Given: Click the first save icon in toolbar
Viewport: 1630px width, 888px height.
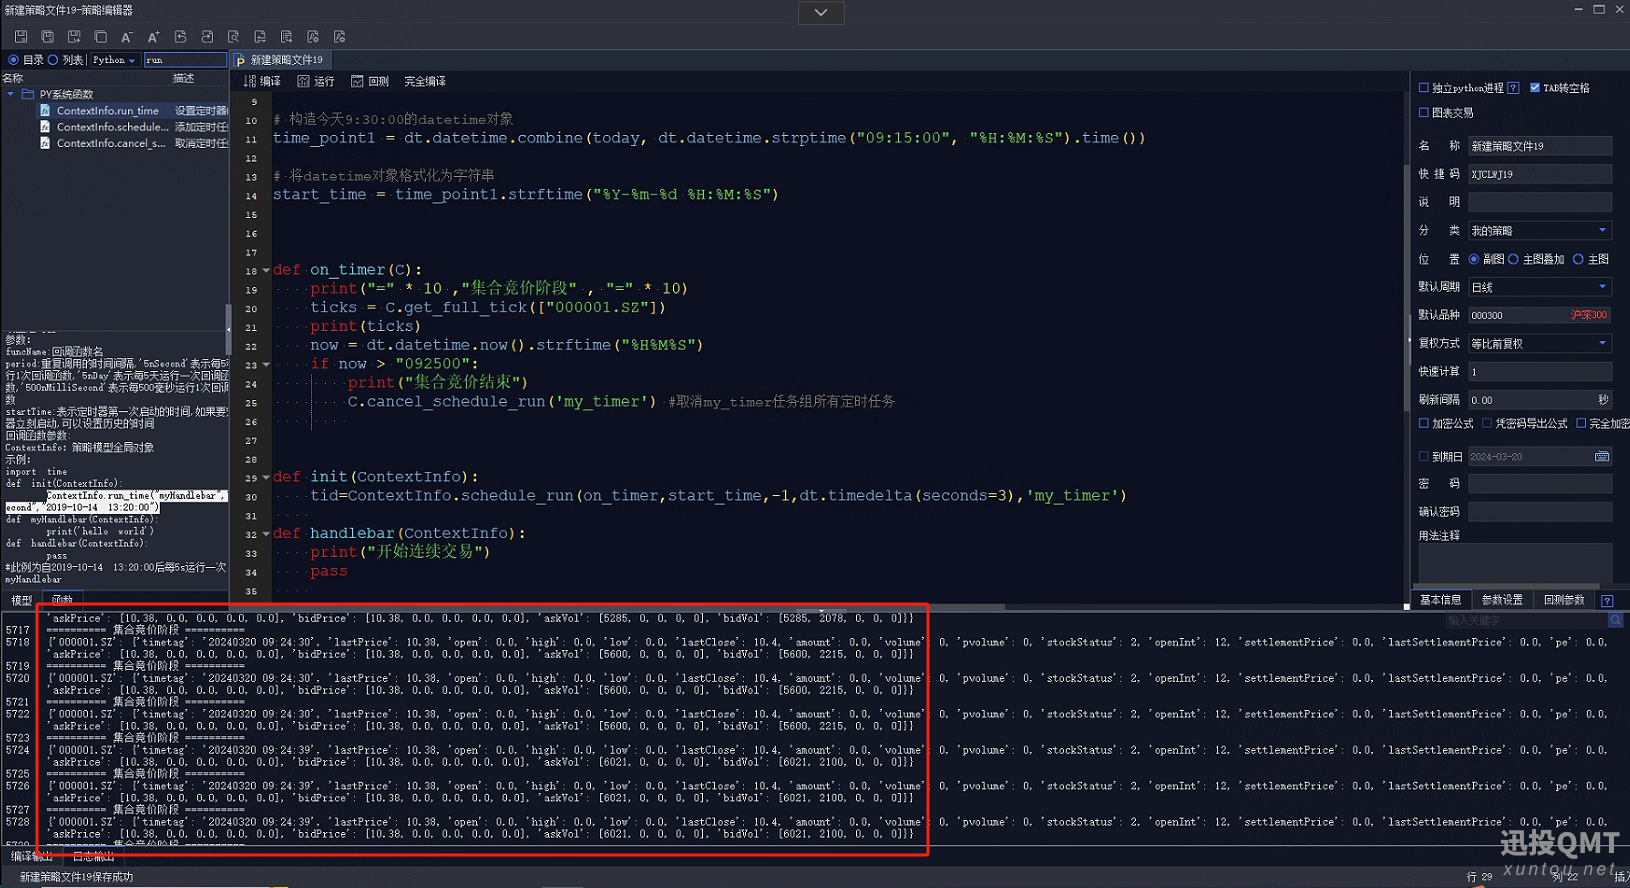Looking at the screenshot, I should (20, 37).
